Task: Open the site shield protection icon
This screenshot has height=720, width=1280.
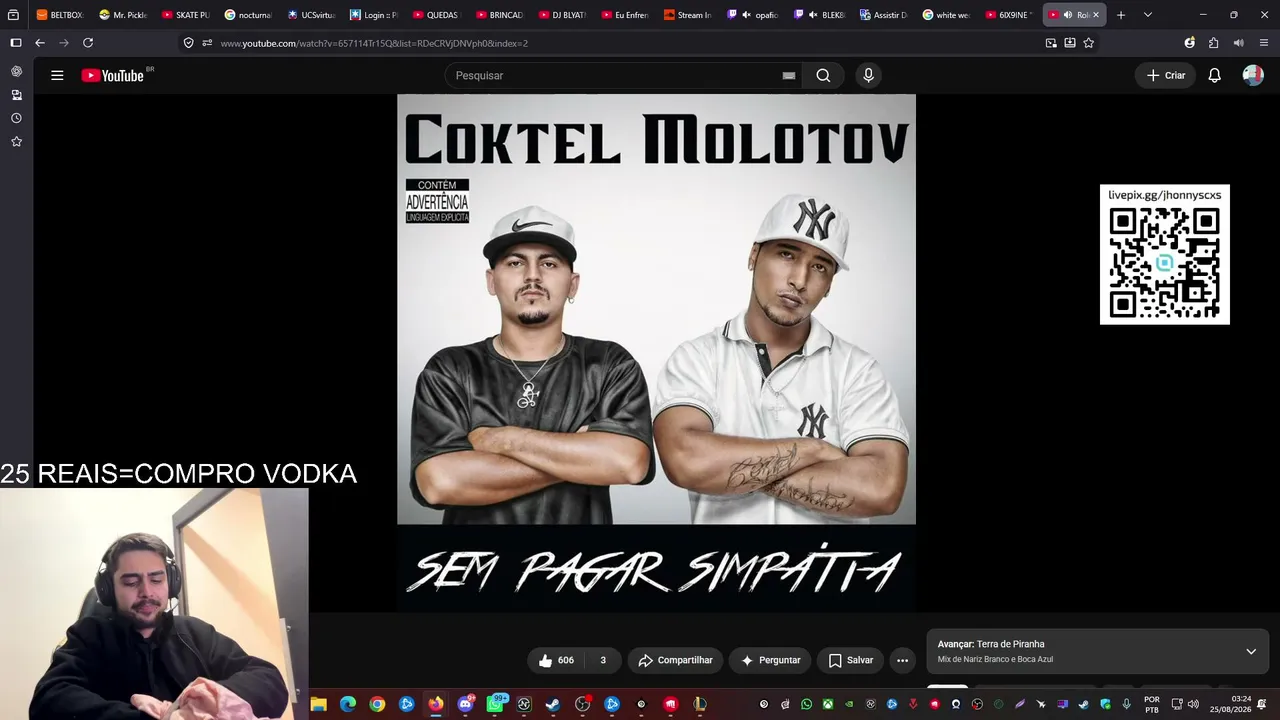Action: tap(188, 43)
